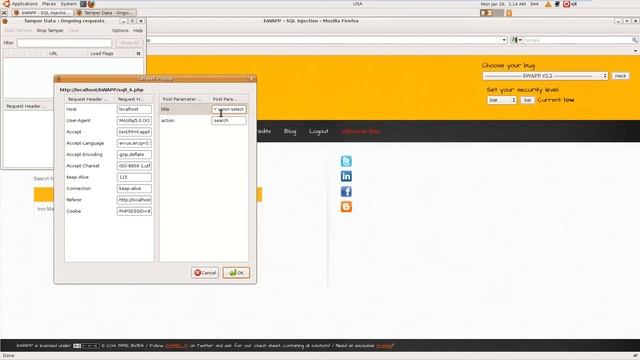Open Options in Tamper Data window
The height and width of the screenshot is (360, 640).
point(120,31)
